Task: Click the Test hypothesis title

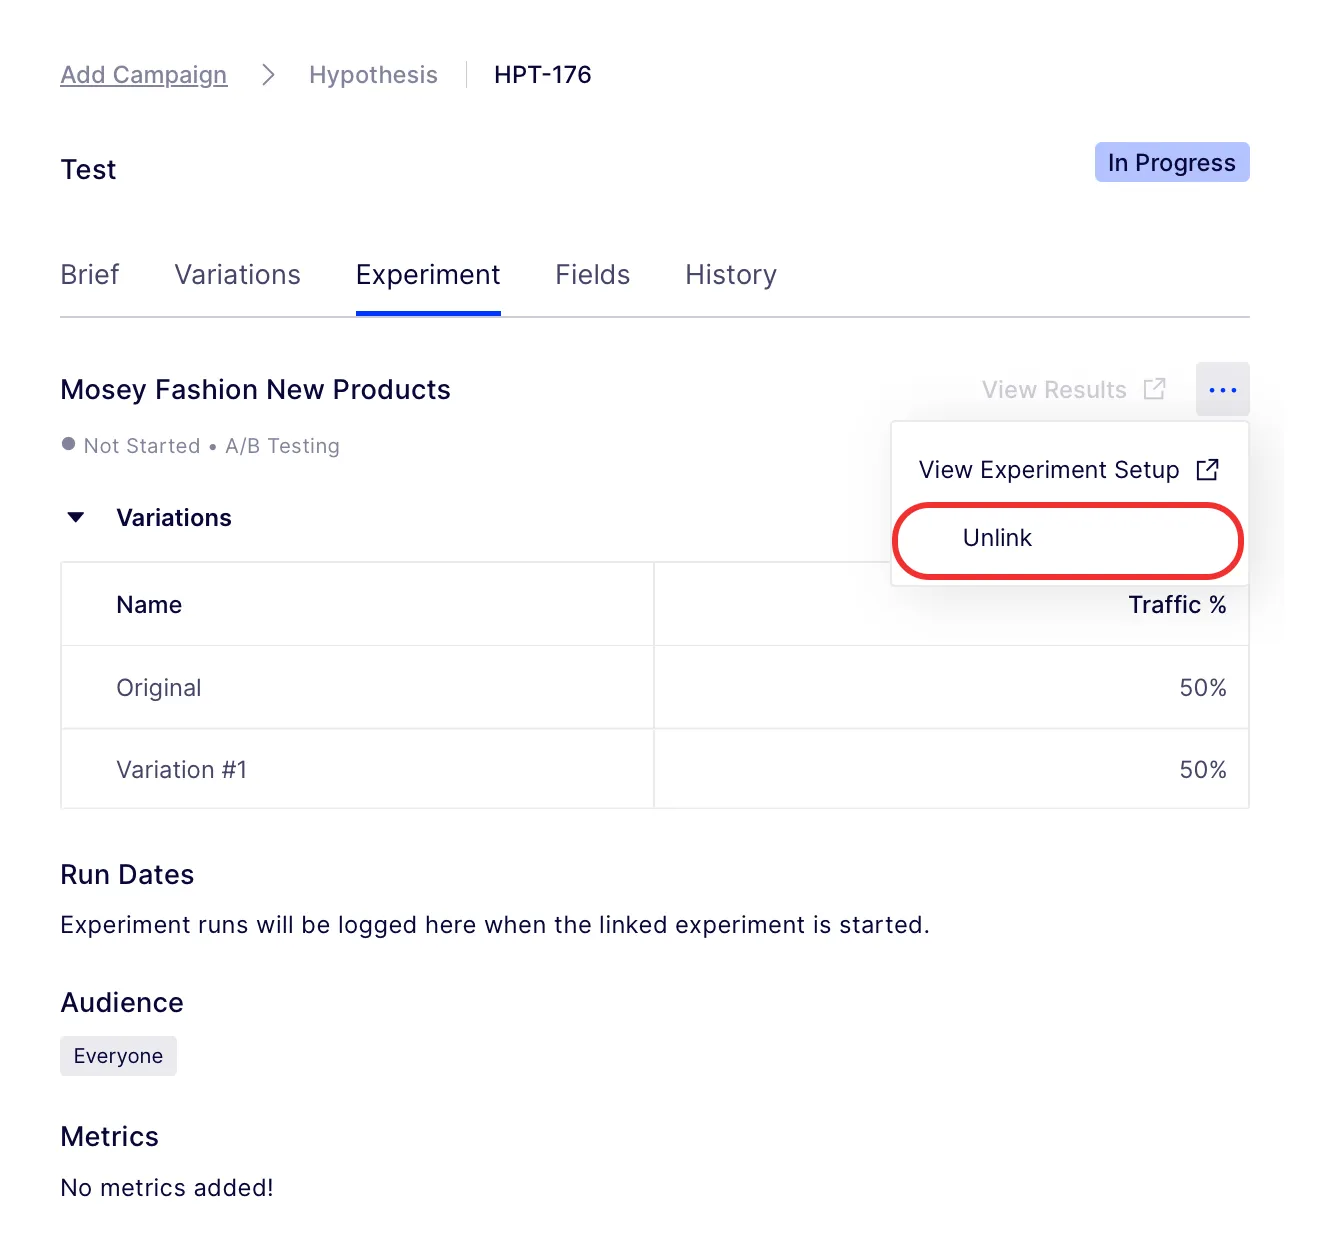Action: click(88, 170)
